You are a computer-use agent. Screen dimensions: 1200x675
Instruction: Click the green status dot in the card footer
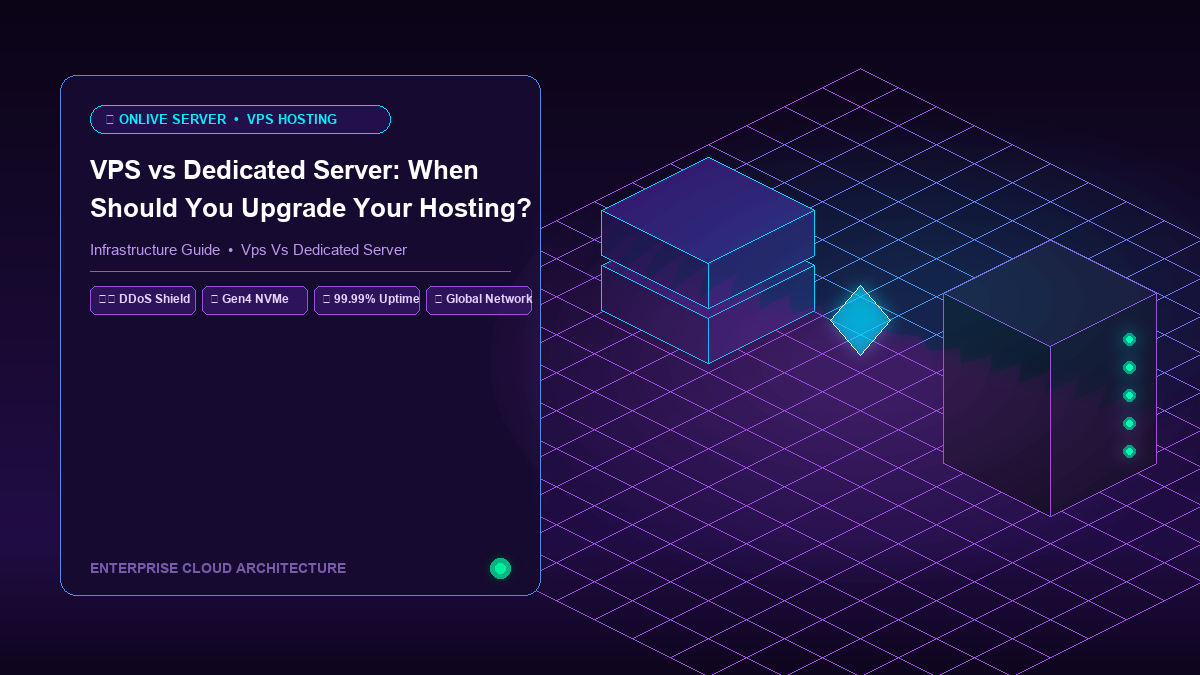(500, 568)
